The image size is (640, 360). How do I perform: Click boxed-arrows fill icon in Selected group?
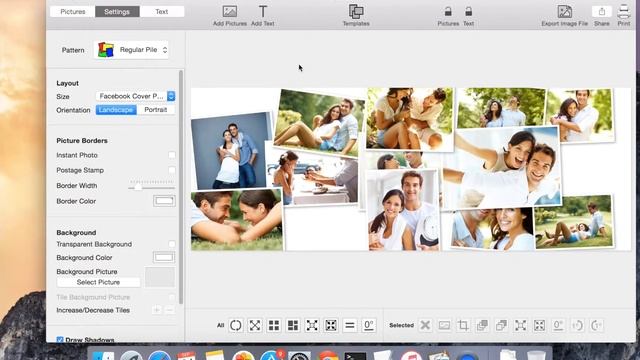point(540,325)
